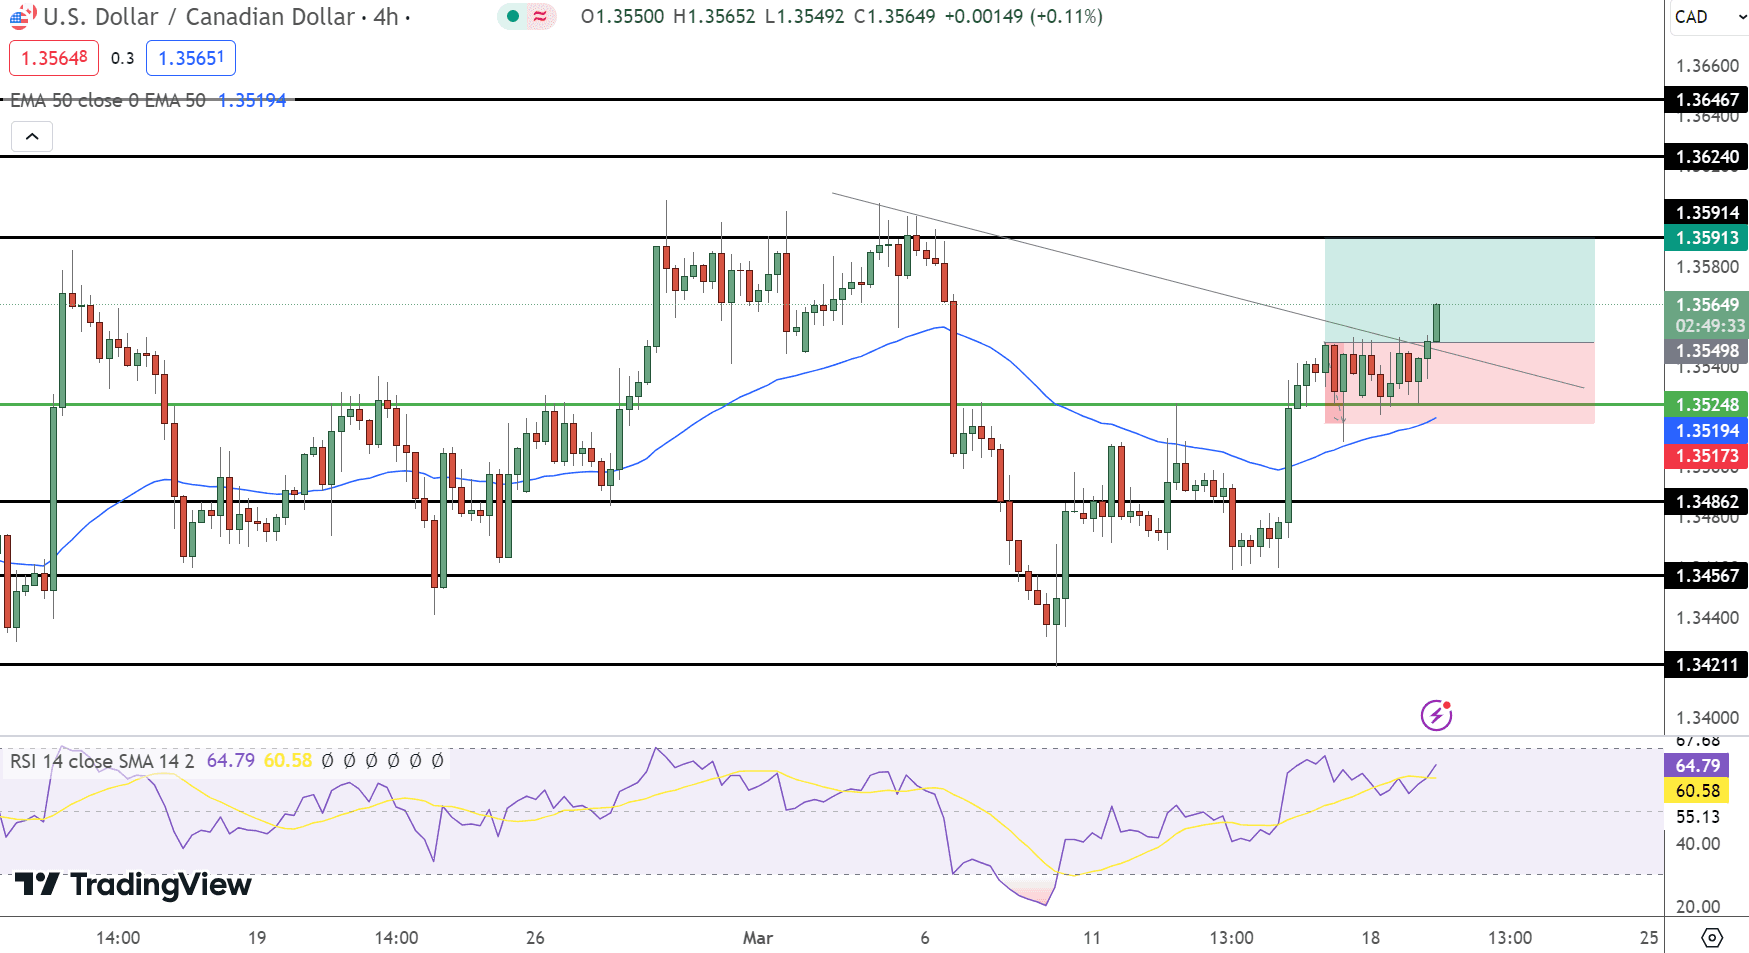This screenshot has width=1749, height=953.
Task: Click the red 1.35173 stop price label
Action: tap(1707, 456)
